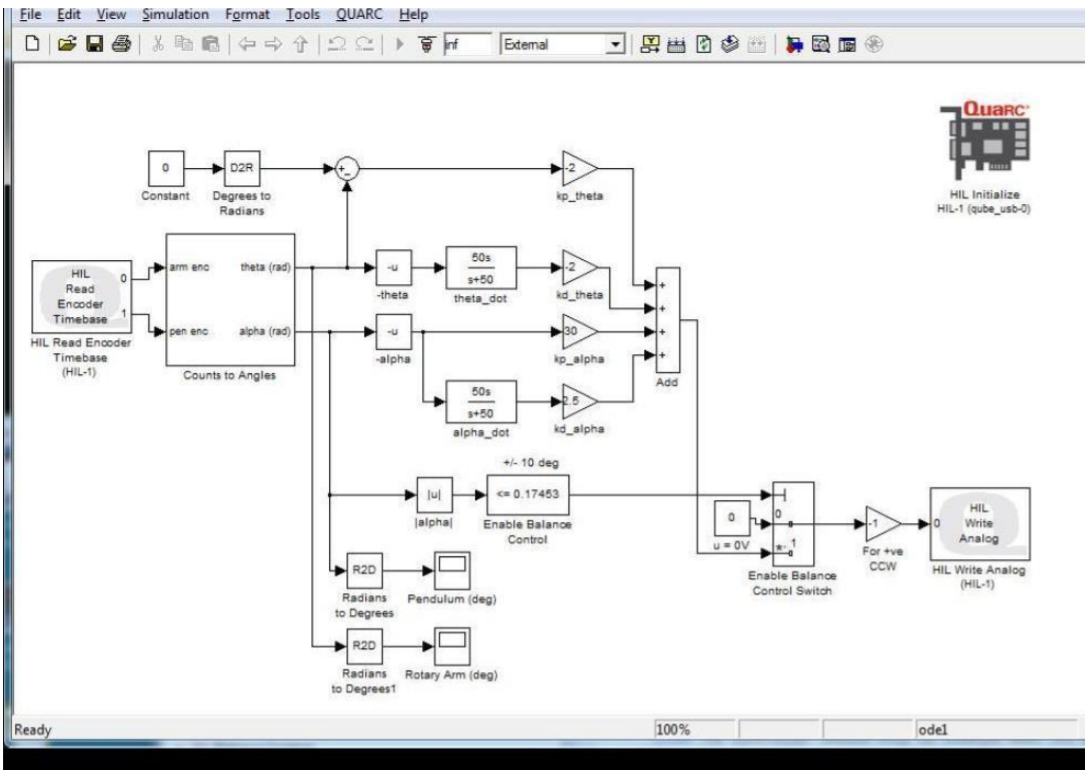Select the -theta negation block
Image resolution: width=1085 pixels, height=770 pixels.
coord(393,268)
